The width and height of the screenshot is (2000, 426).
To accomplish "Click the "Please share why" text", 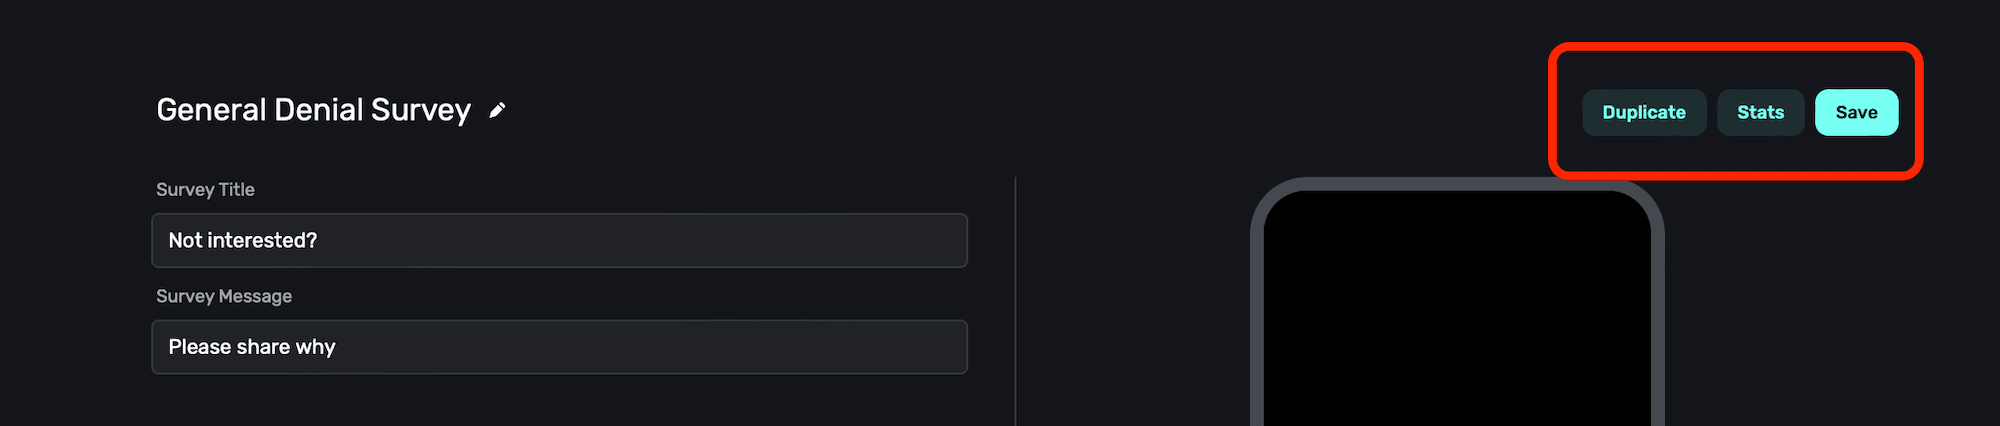I will click(x=252, y=347).
